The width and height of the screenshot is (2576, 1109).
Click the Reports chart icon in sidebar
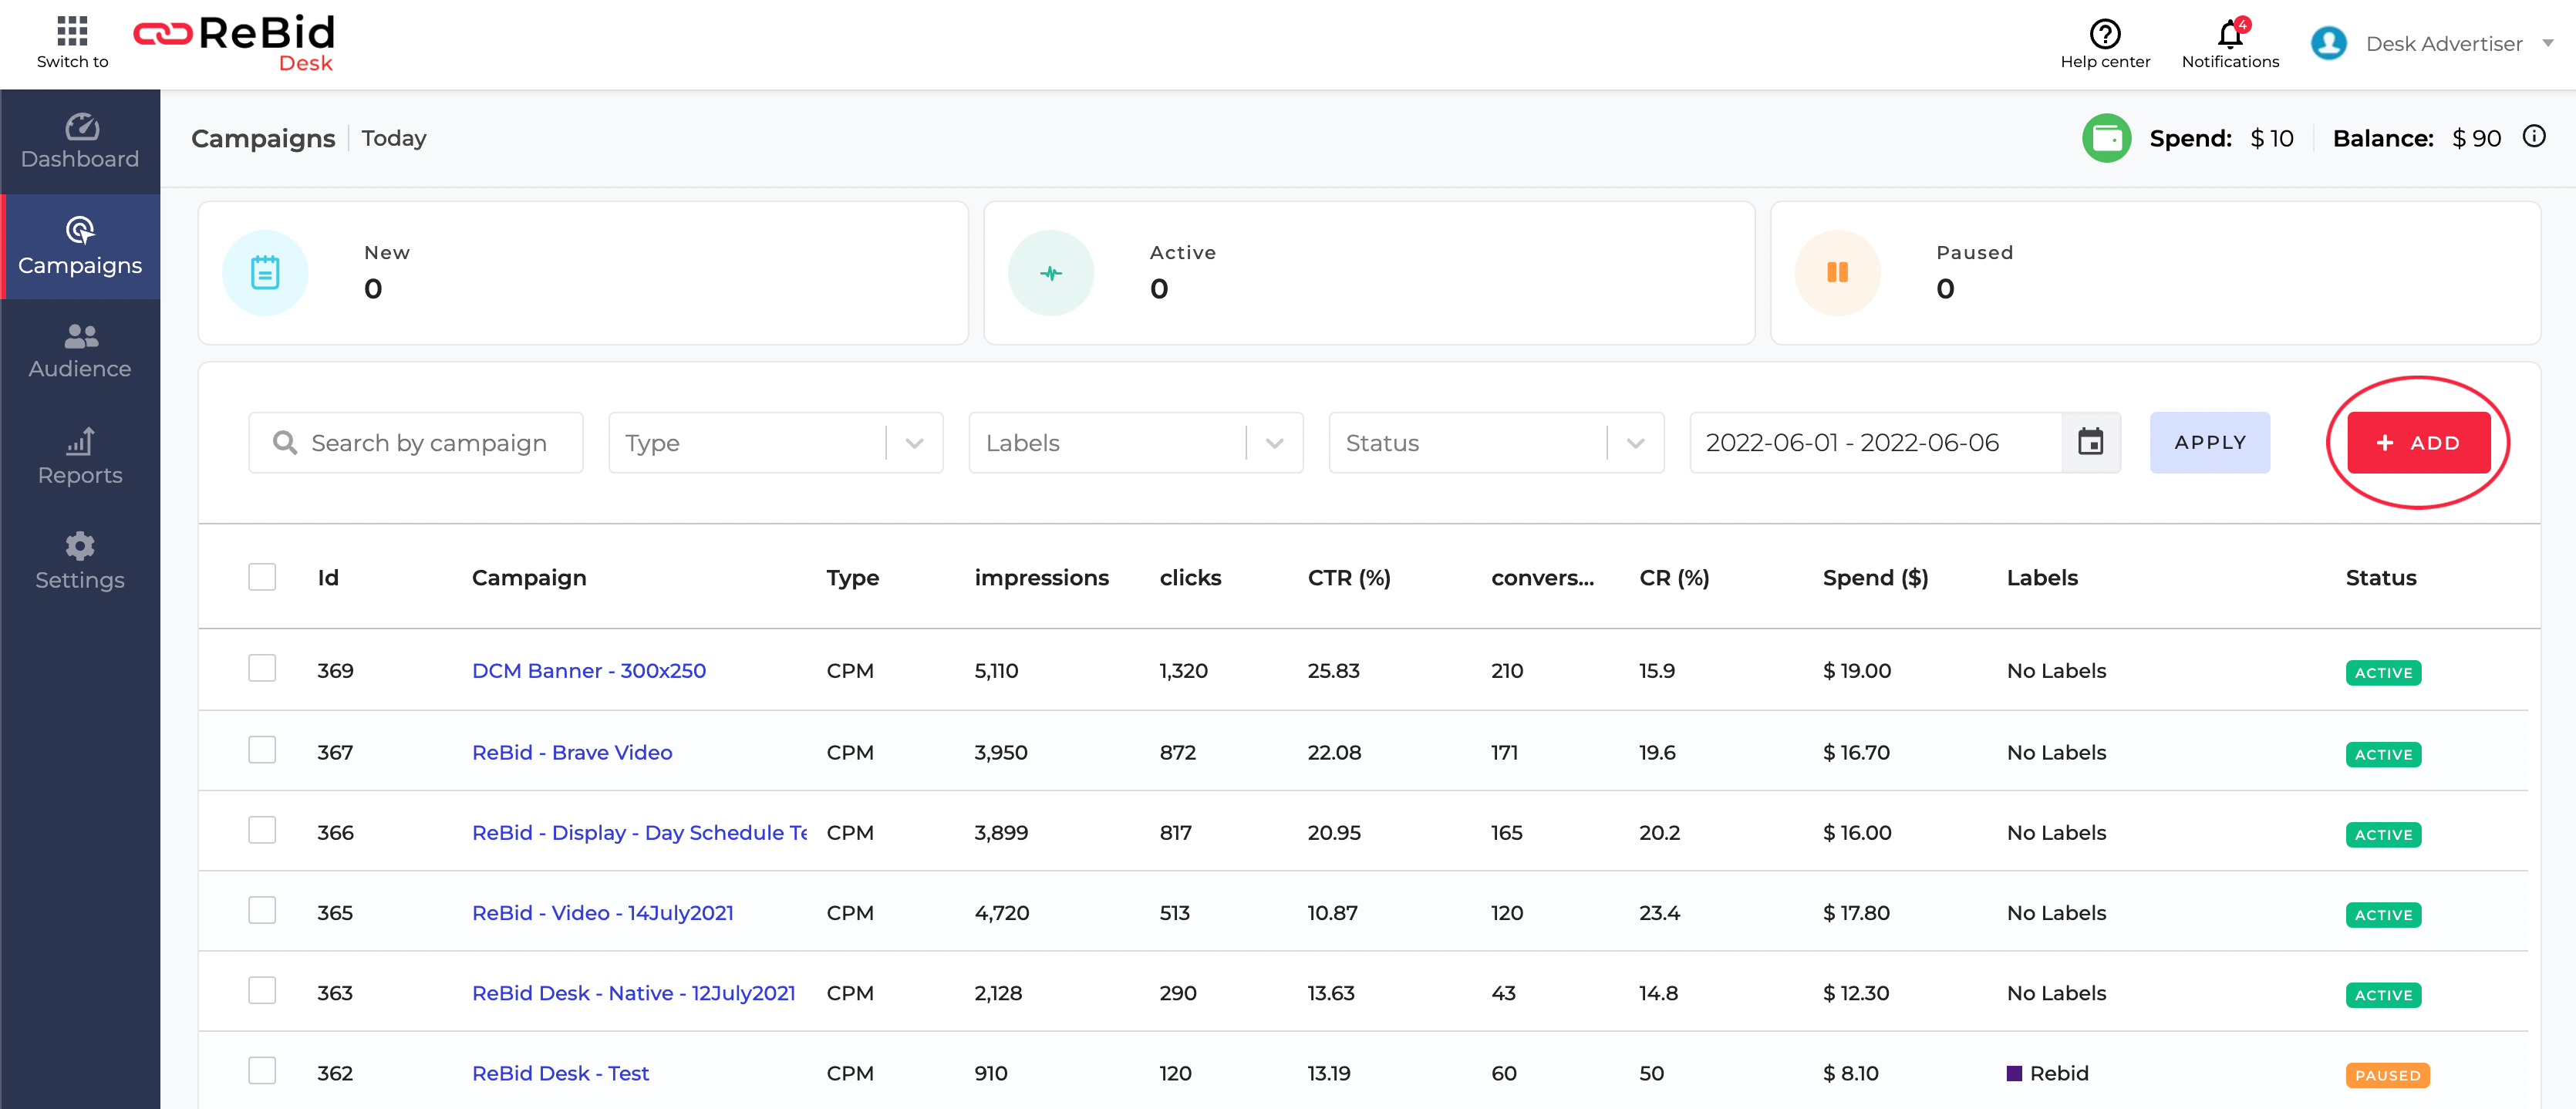81,441
